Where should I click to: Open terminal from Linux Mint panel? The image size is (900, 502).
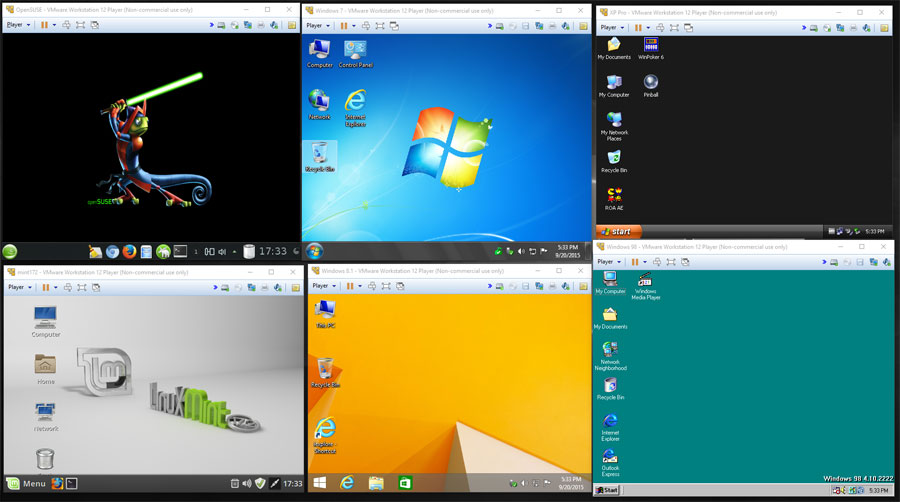coord(72,484)
